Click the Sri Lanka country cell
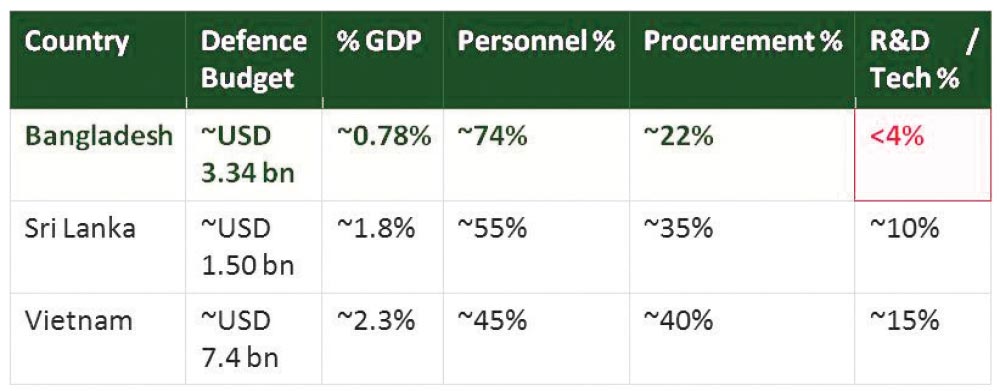1000x391 pixels. point(98,247)
